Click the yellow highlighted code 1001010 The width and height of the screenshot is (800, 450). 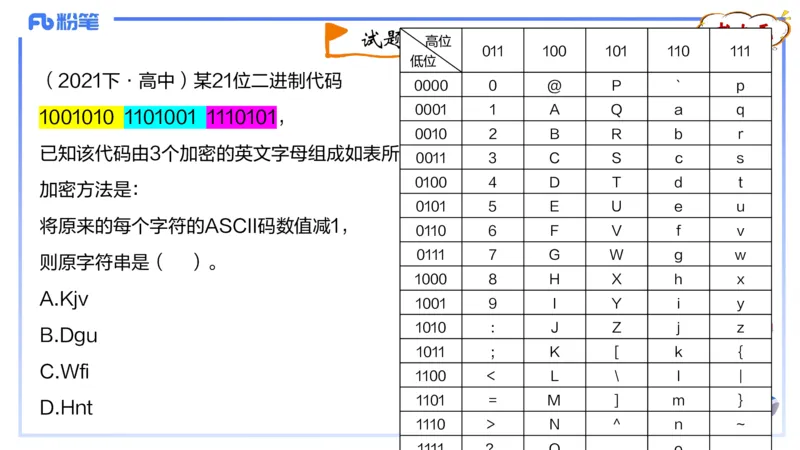point(81,117)
